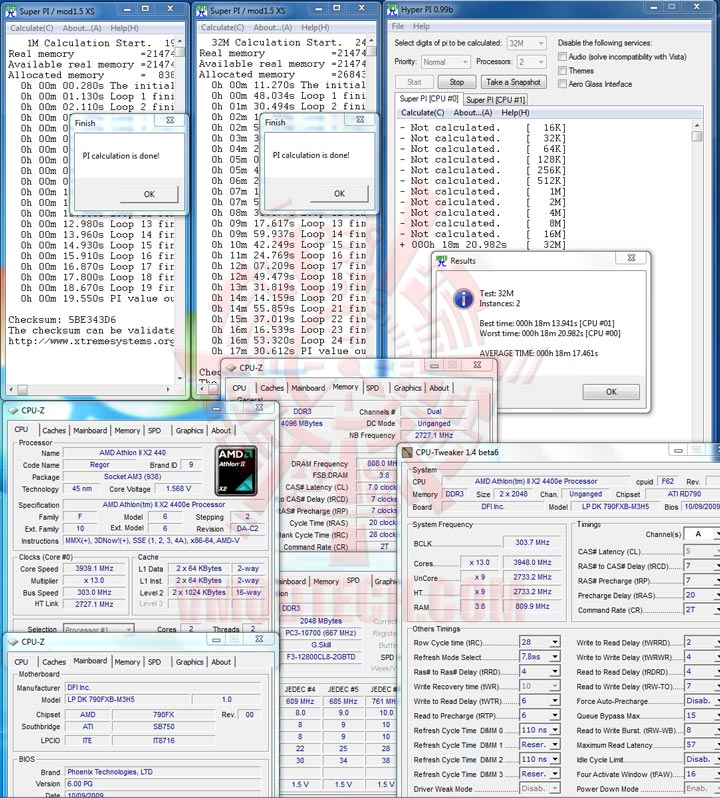
Task: Open Refresh Cycle Time DIMM 2 dropdown
Action: tap(555, 759)
